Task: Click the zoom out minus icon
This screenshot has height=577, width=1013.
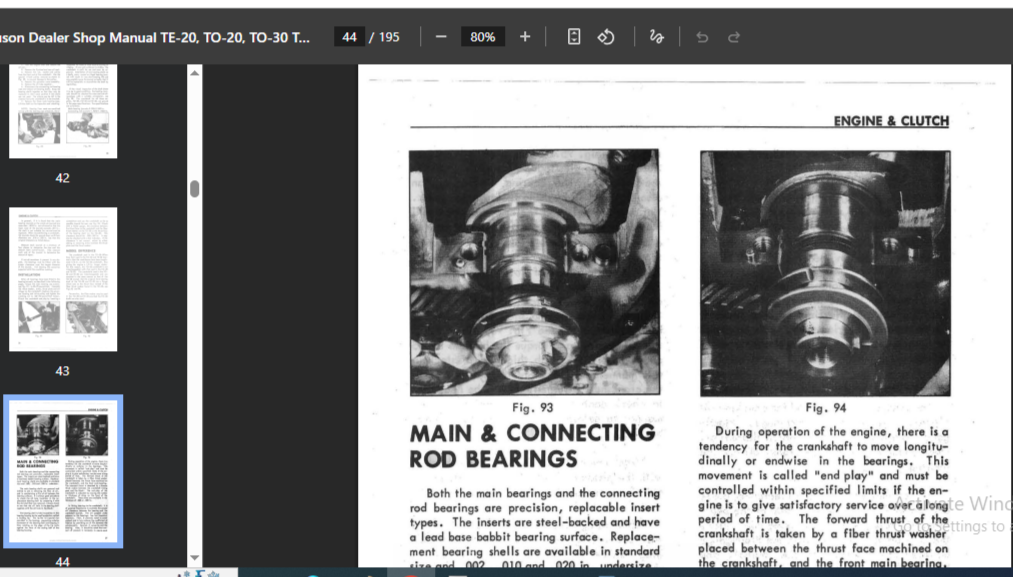Action: pyautogui.click(x=441, y=37)
